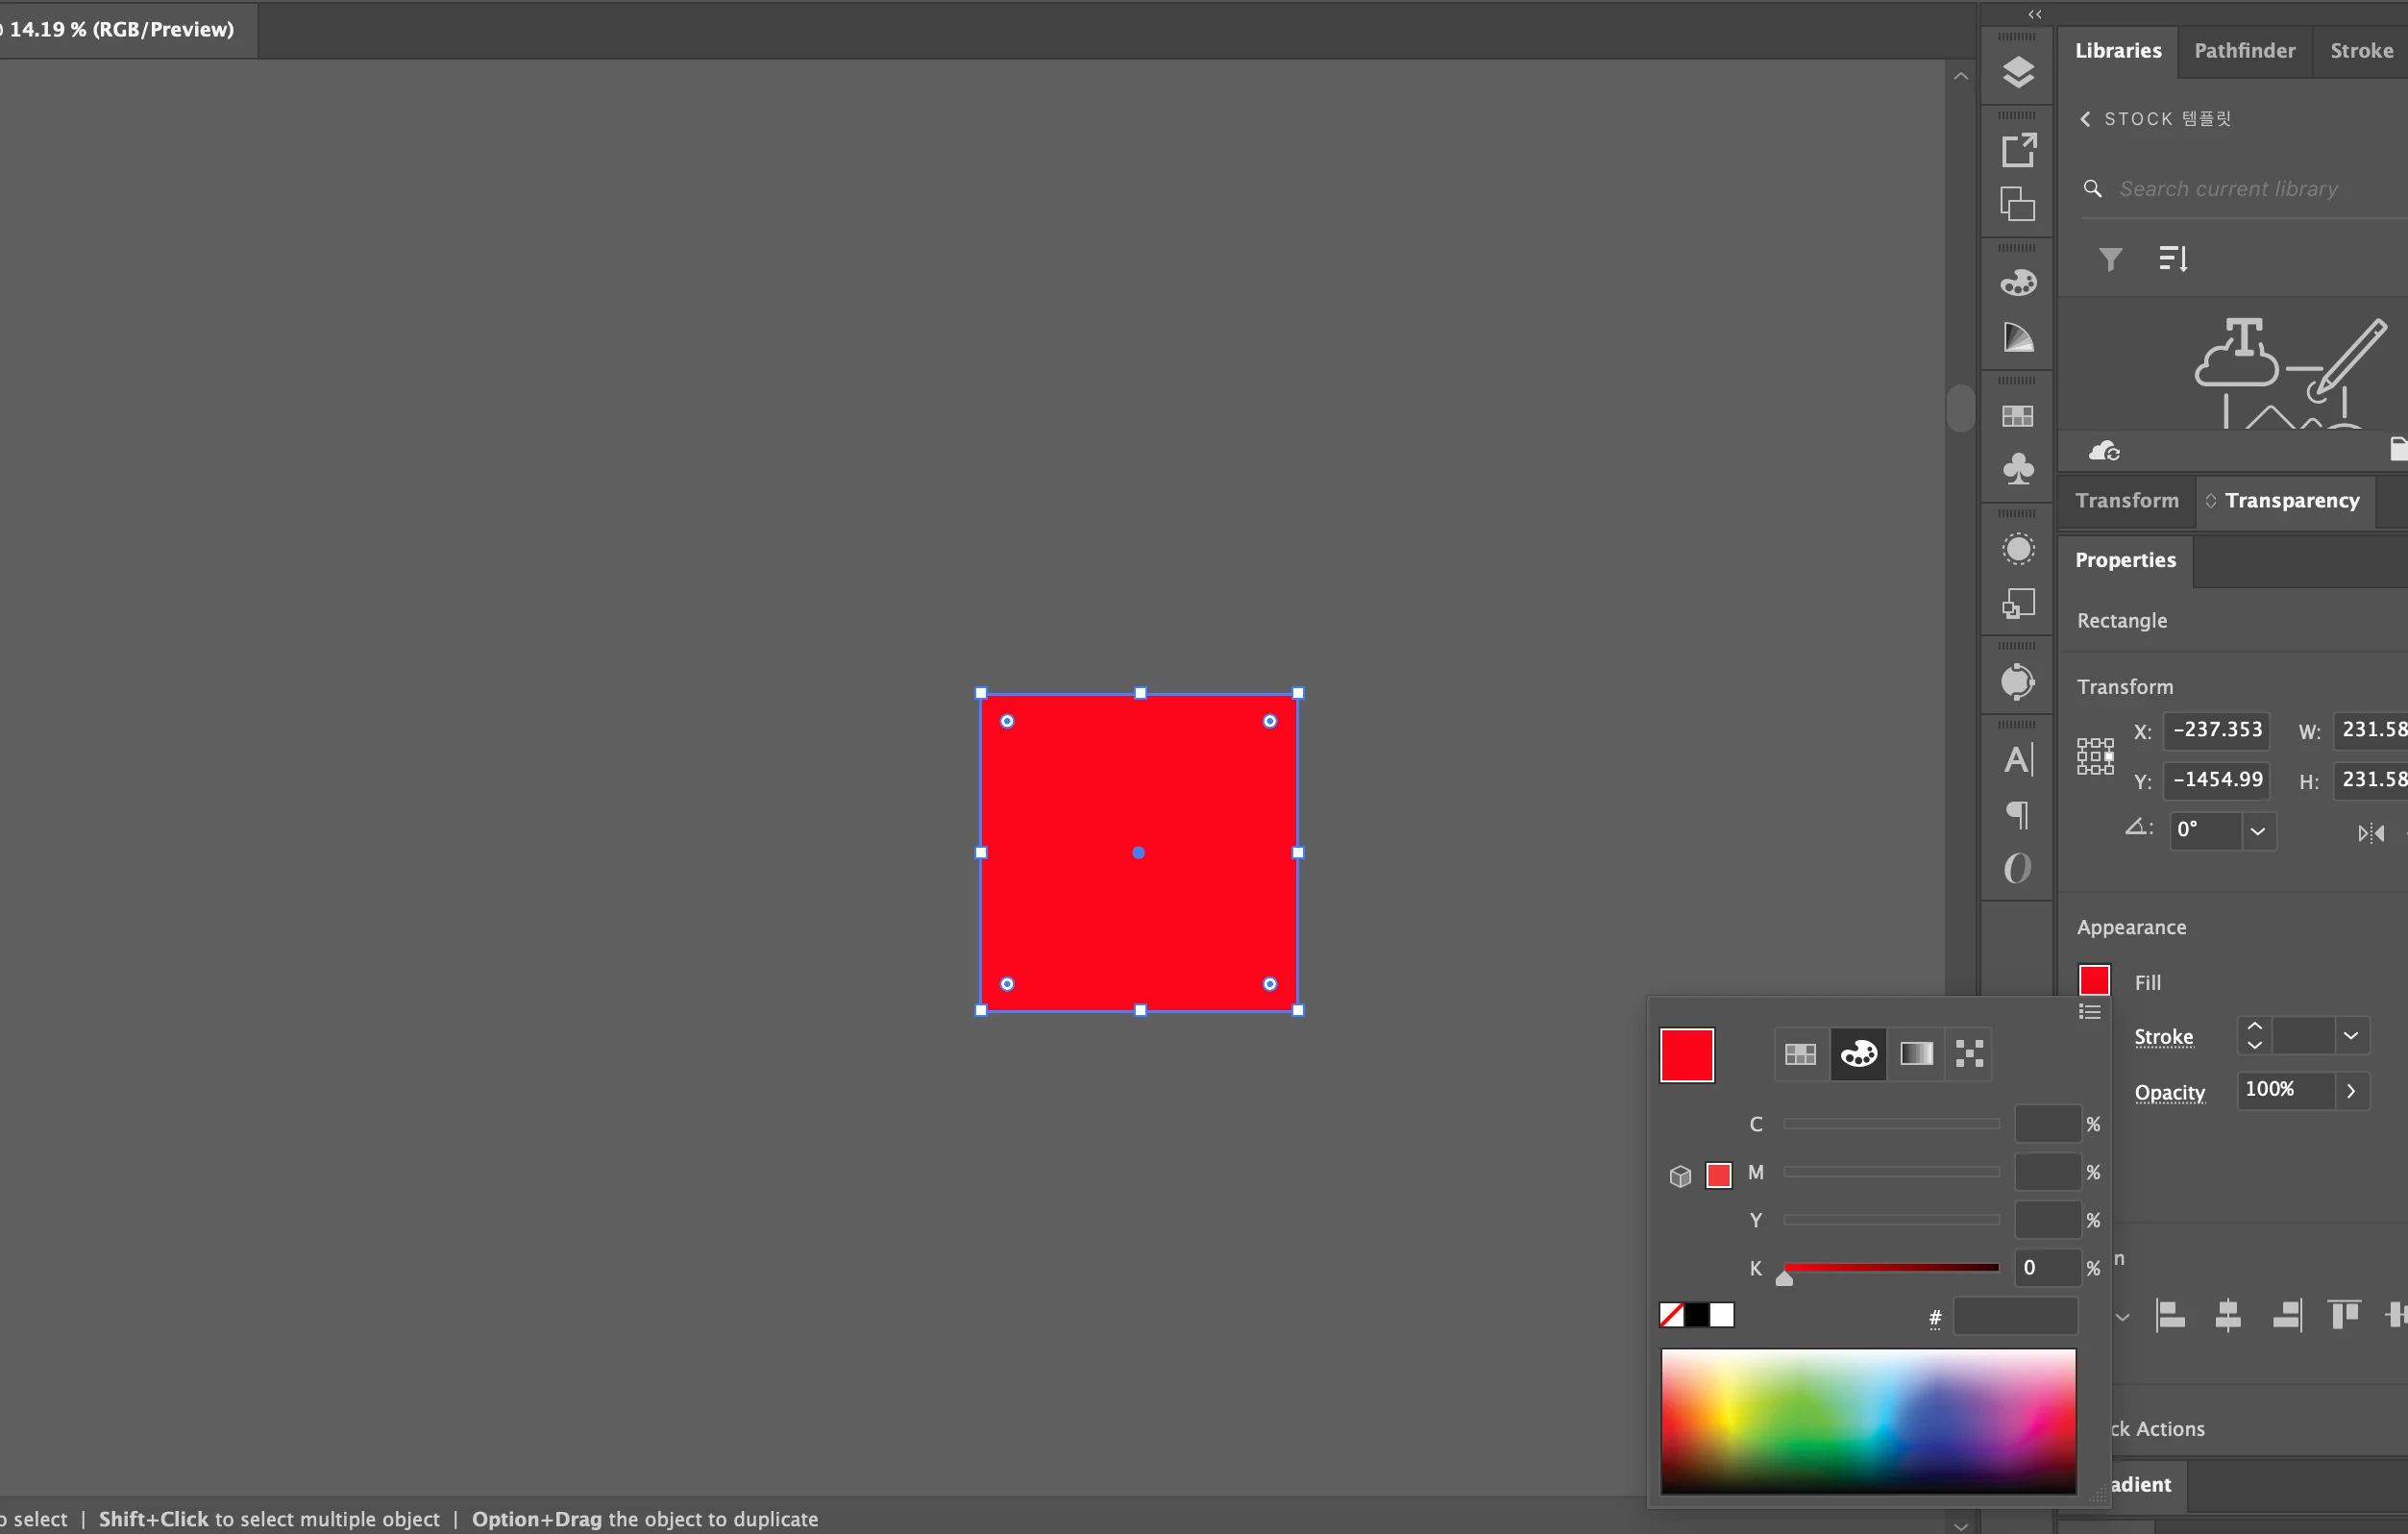Open the Artboards panel icon
Image resolution: width=2408 pixels, height=1534 pixels.
tap(2018, 205)
